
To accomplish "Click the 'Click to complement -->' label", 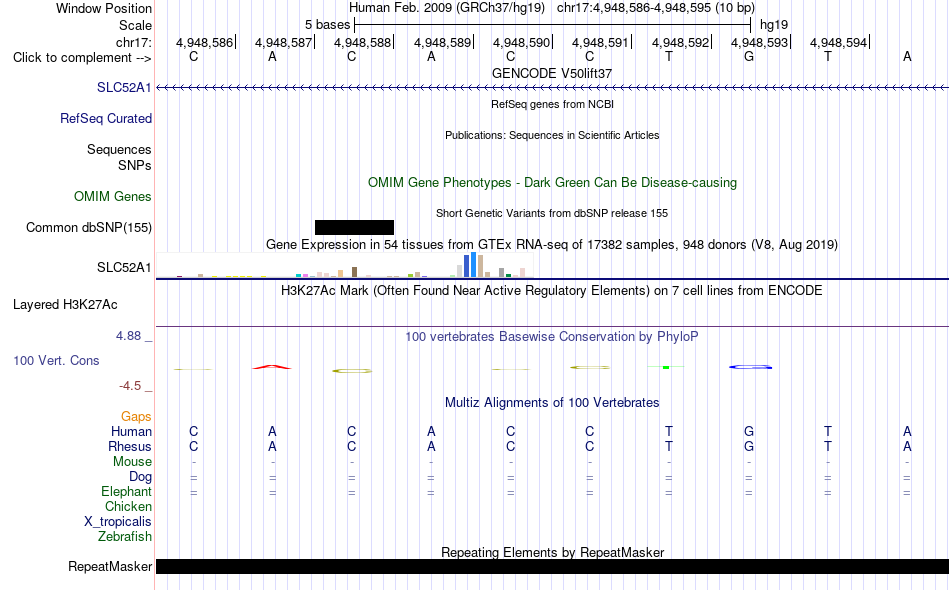I will [82, 58].
